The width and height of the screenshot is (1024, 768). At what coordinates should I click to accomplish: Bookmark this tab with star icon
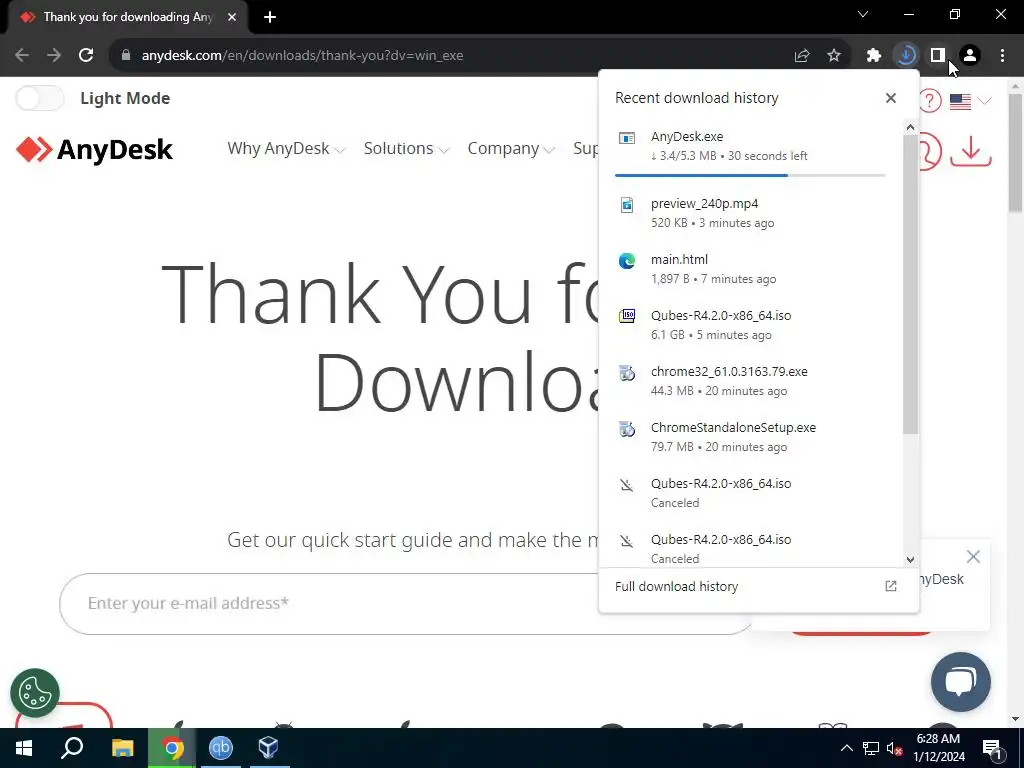pyautogui.click(x=834, y=56)
